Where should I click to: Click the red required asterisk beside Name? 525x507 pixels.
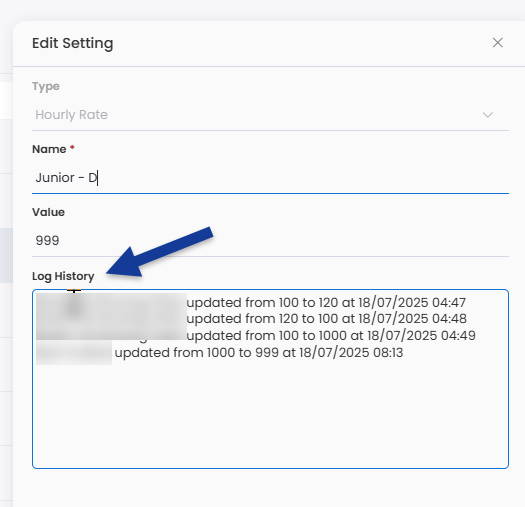pos(72,147)
